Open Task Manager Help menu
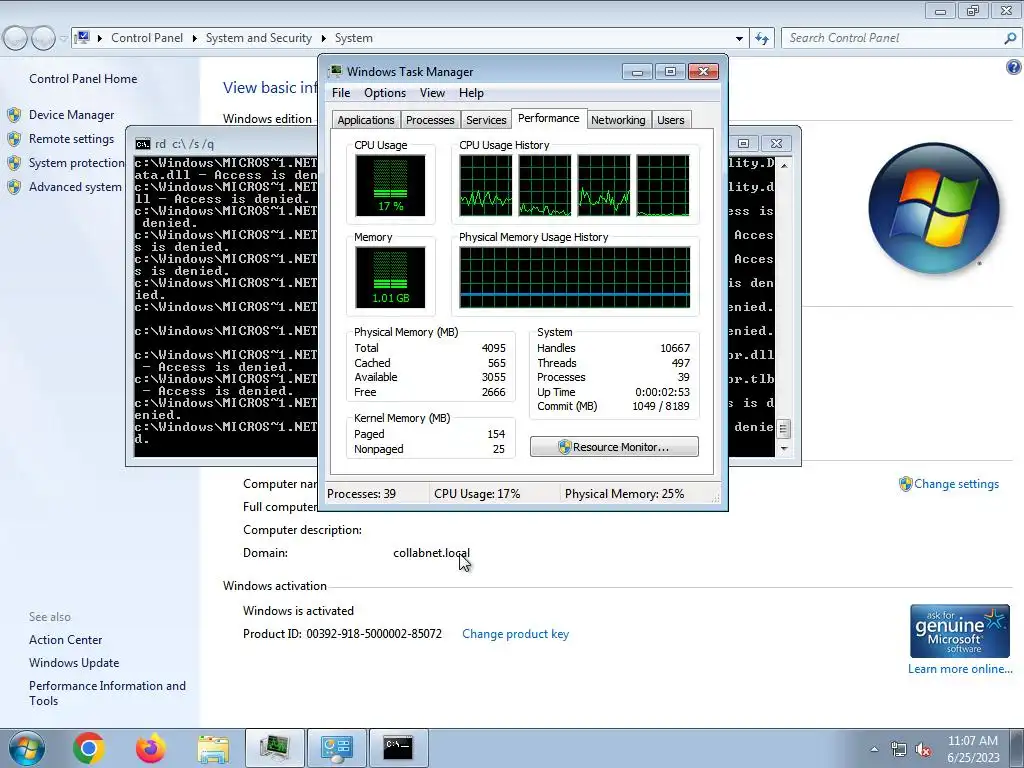The width and height of the screenshot is (1024, 768). [471, 93]
